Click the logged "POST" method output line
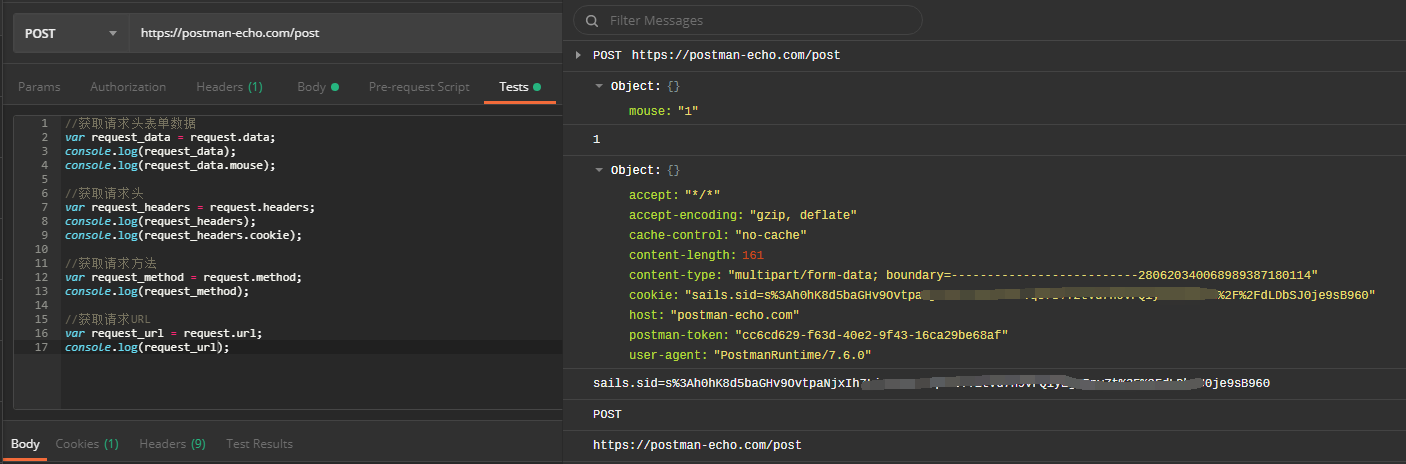1406x464 pixels. 607,414
